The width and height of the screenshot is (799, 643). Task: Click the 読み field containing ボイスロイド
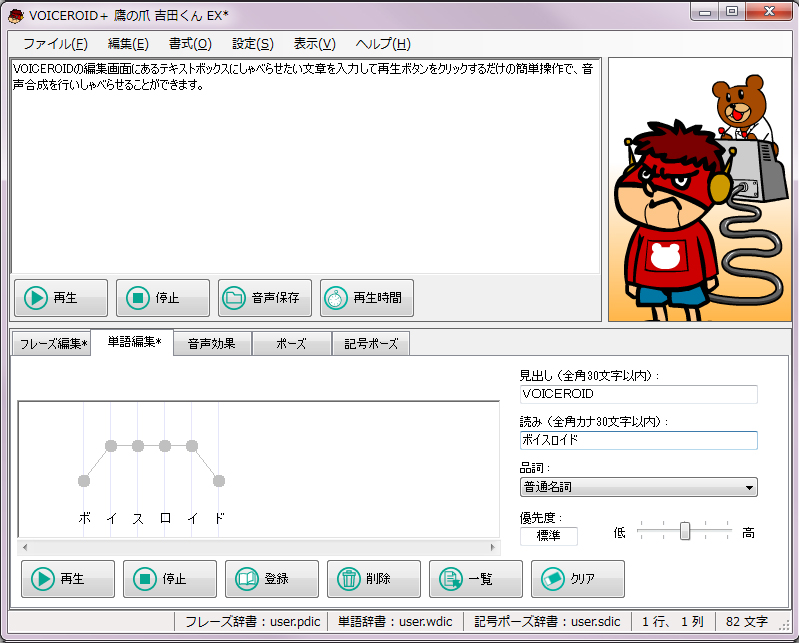(638, 440)
